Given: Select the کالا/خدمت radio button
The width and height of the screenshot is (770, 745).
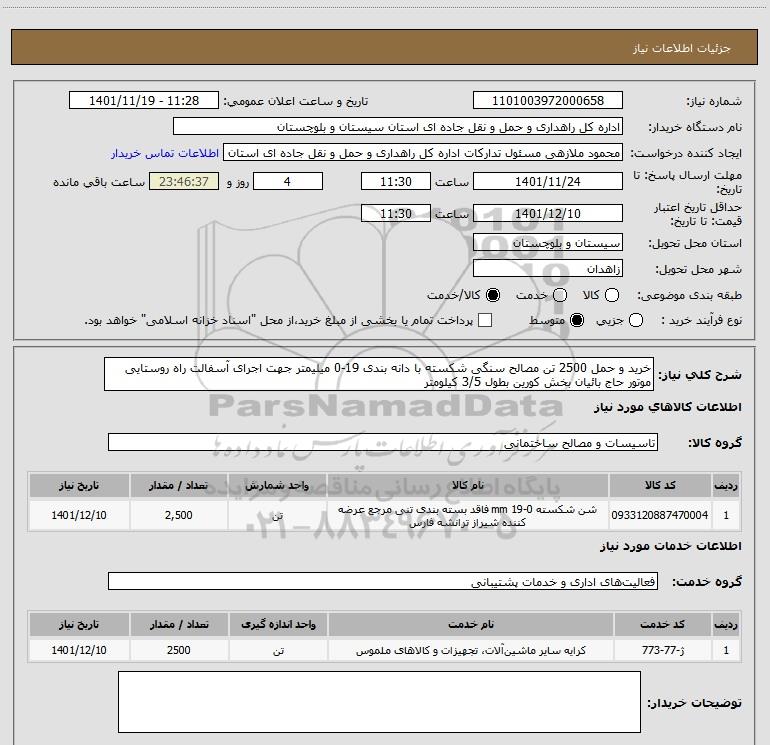Looking at the screenshot, I should click(x=493, y=295).
